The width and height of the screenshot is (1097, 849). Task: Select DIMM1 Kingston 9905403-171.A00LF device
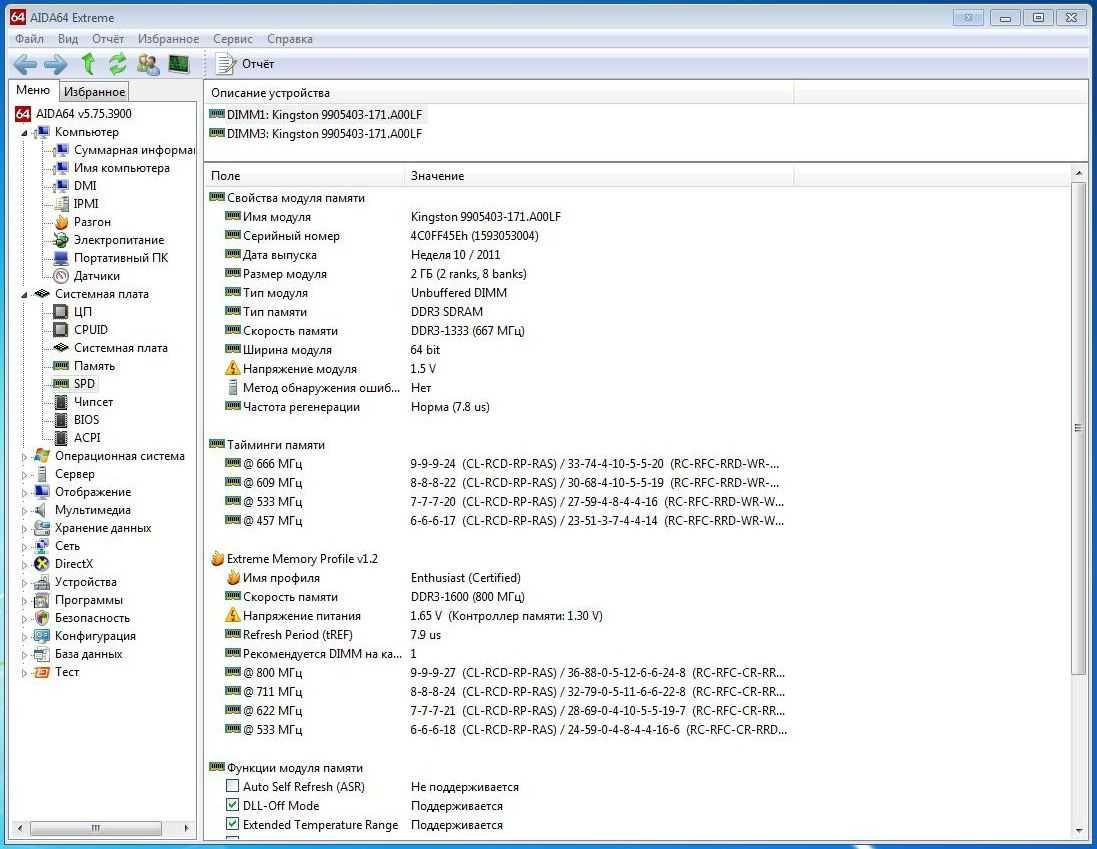[316, 115]
